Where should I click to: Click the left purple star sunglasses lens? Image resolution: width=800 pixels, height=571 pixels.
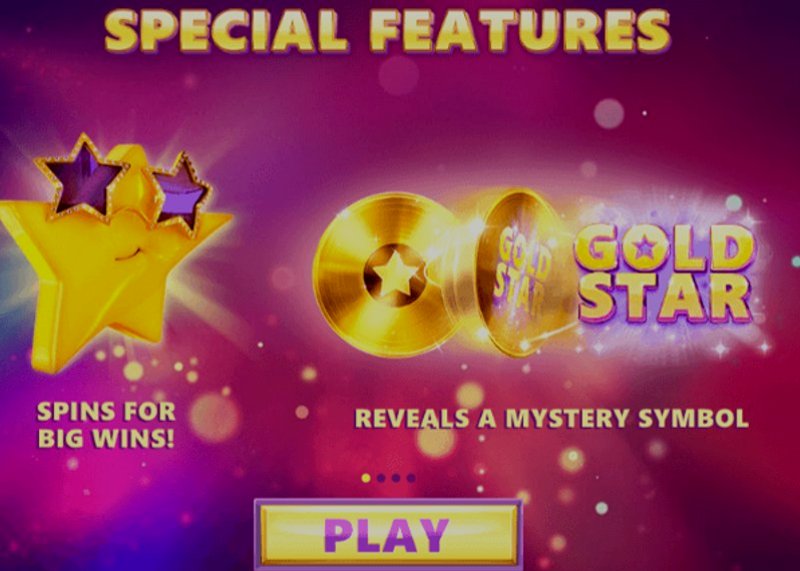(x=82, y=179)
